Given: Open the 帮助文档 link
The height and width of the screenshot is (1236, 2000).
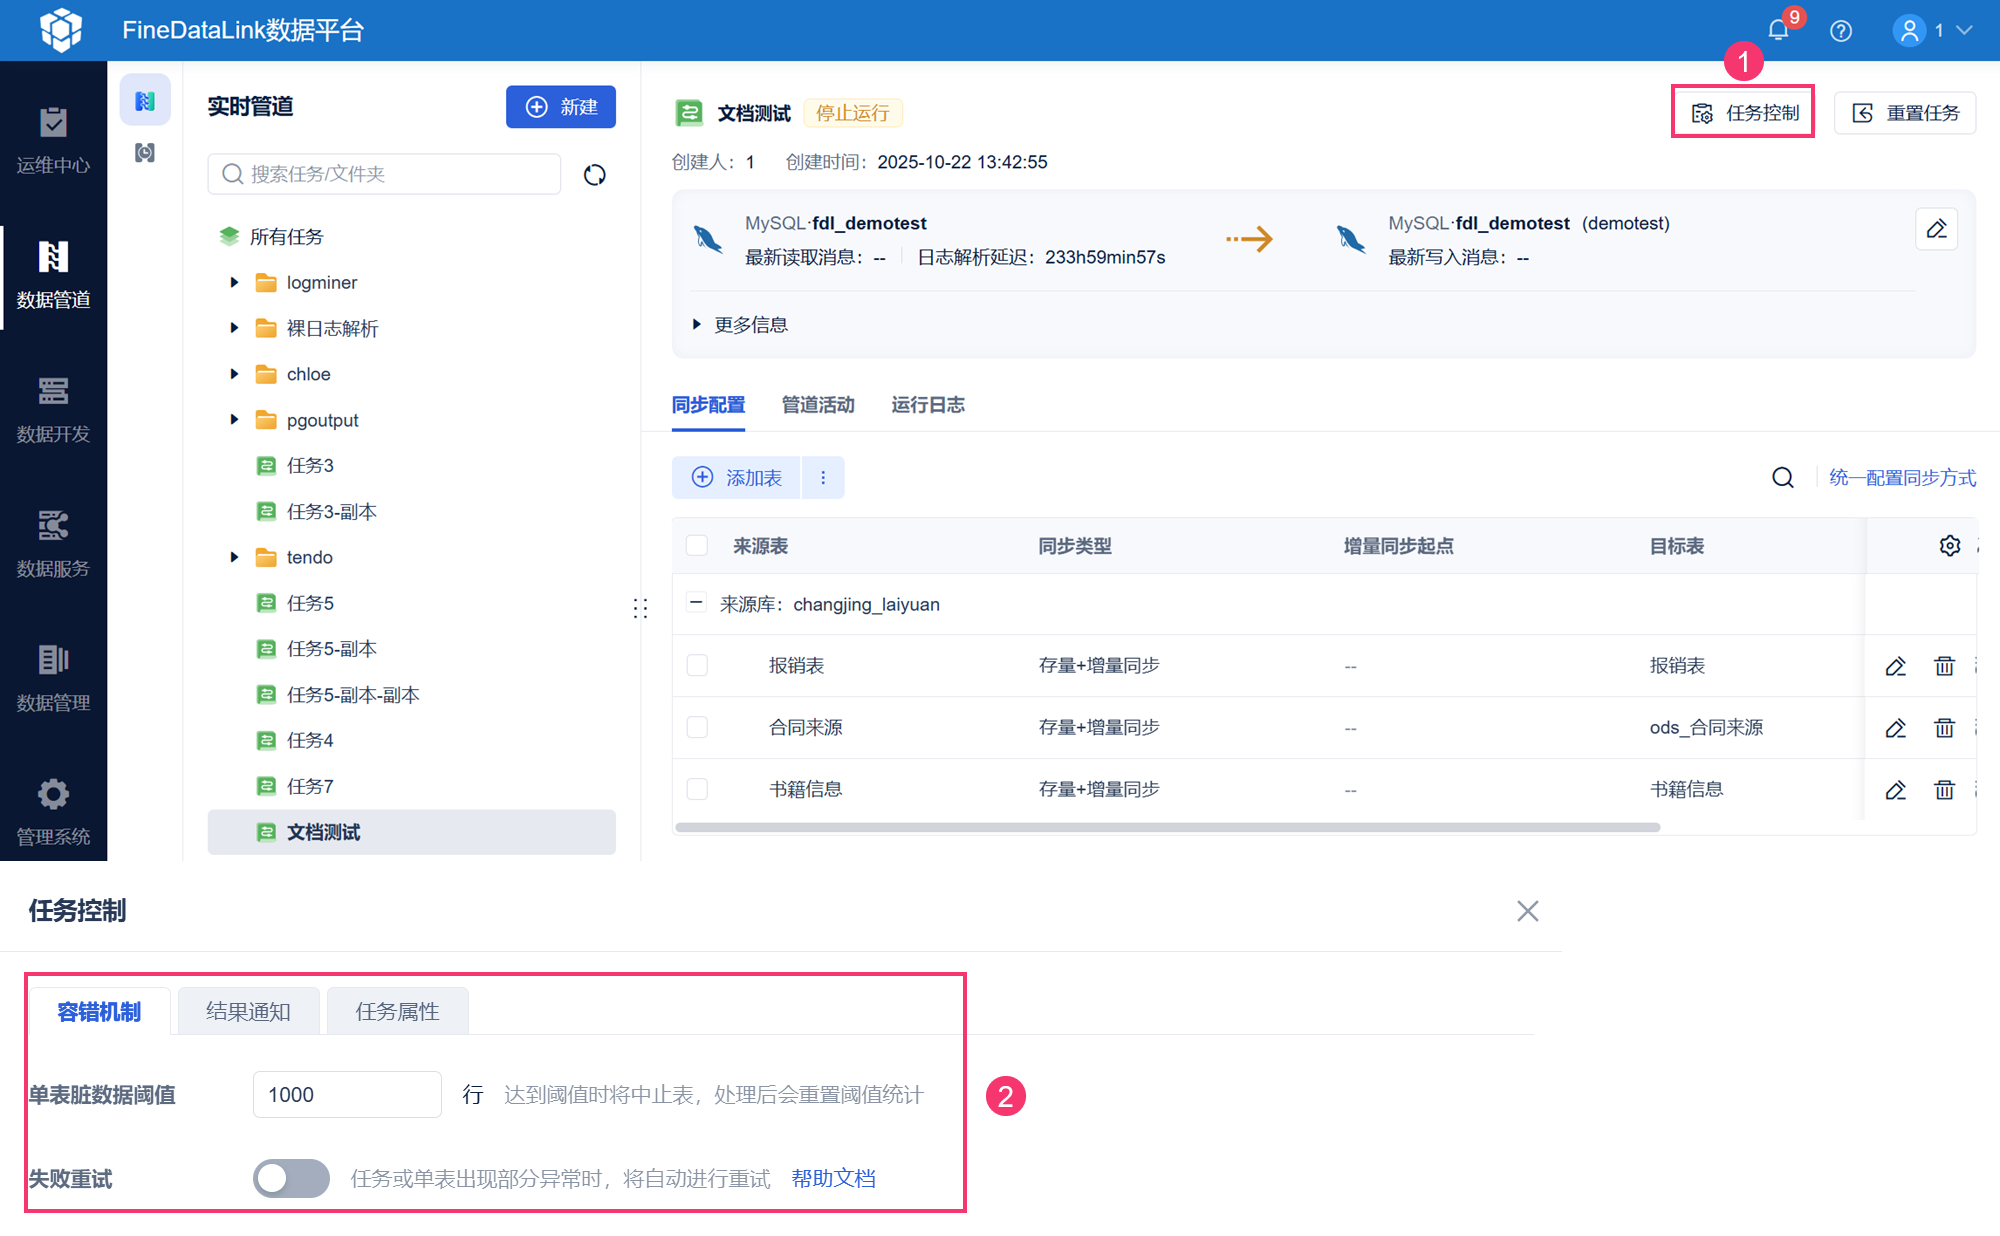Looking at the screenshot, I should [833, 1178].
